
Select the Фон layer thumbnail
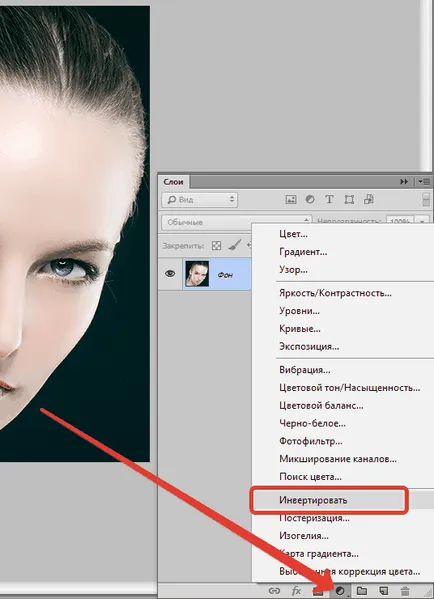pyautogui.click(x=197, y=274)
